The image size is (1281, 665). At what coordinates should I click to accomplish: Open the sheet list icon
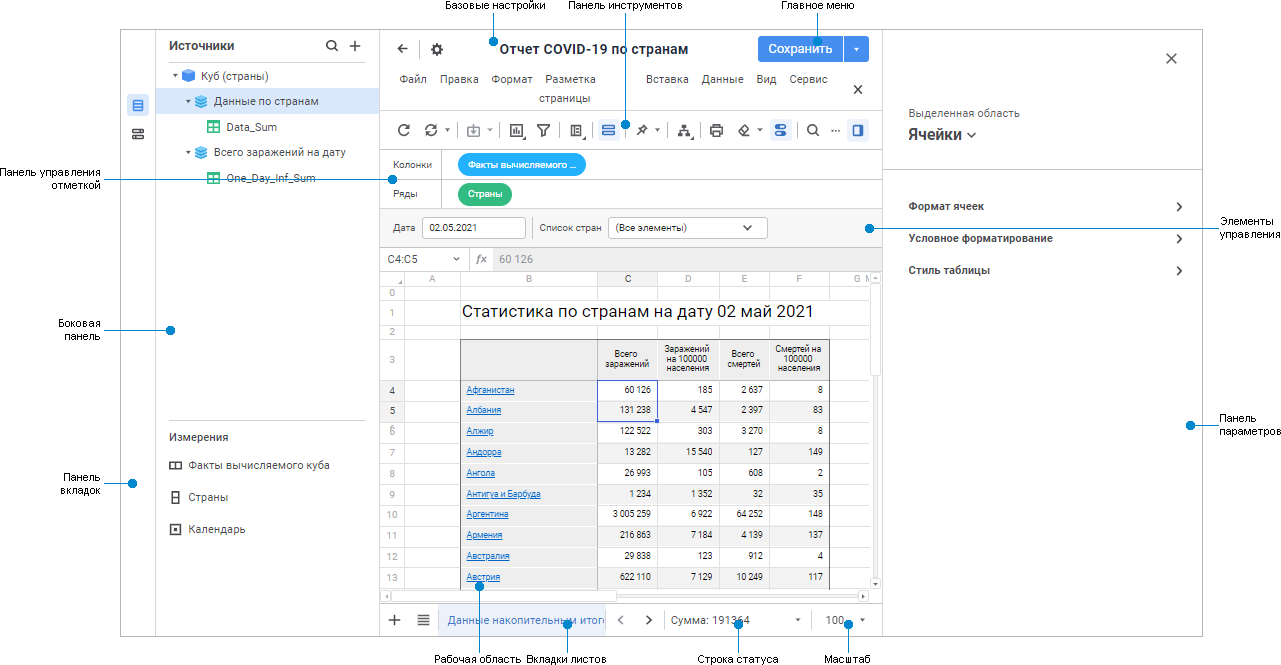423,620
